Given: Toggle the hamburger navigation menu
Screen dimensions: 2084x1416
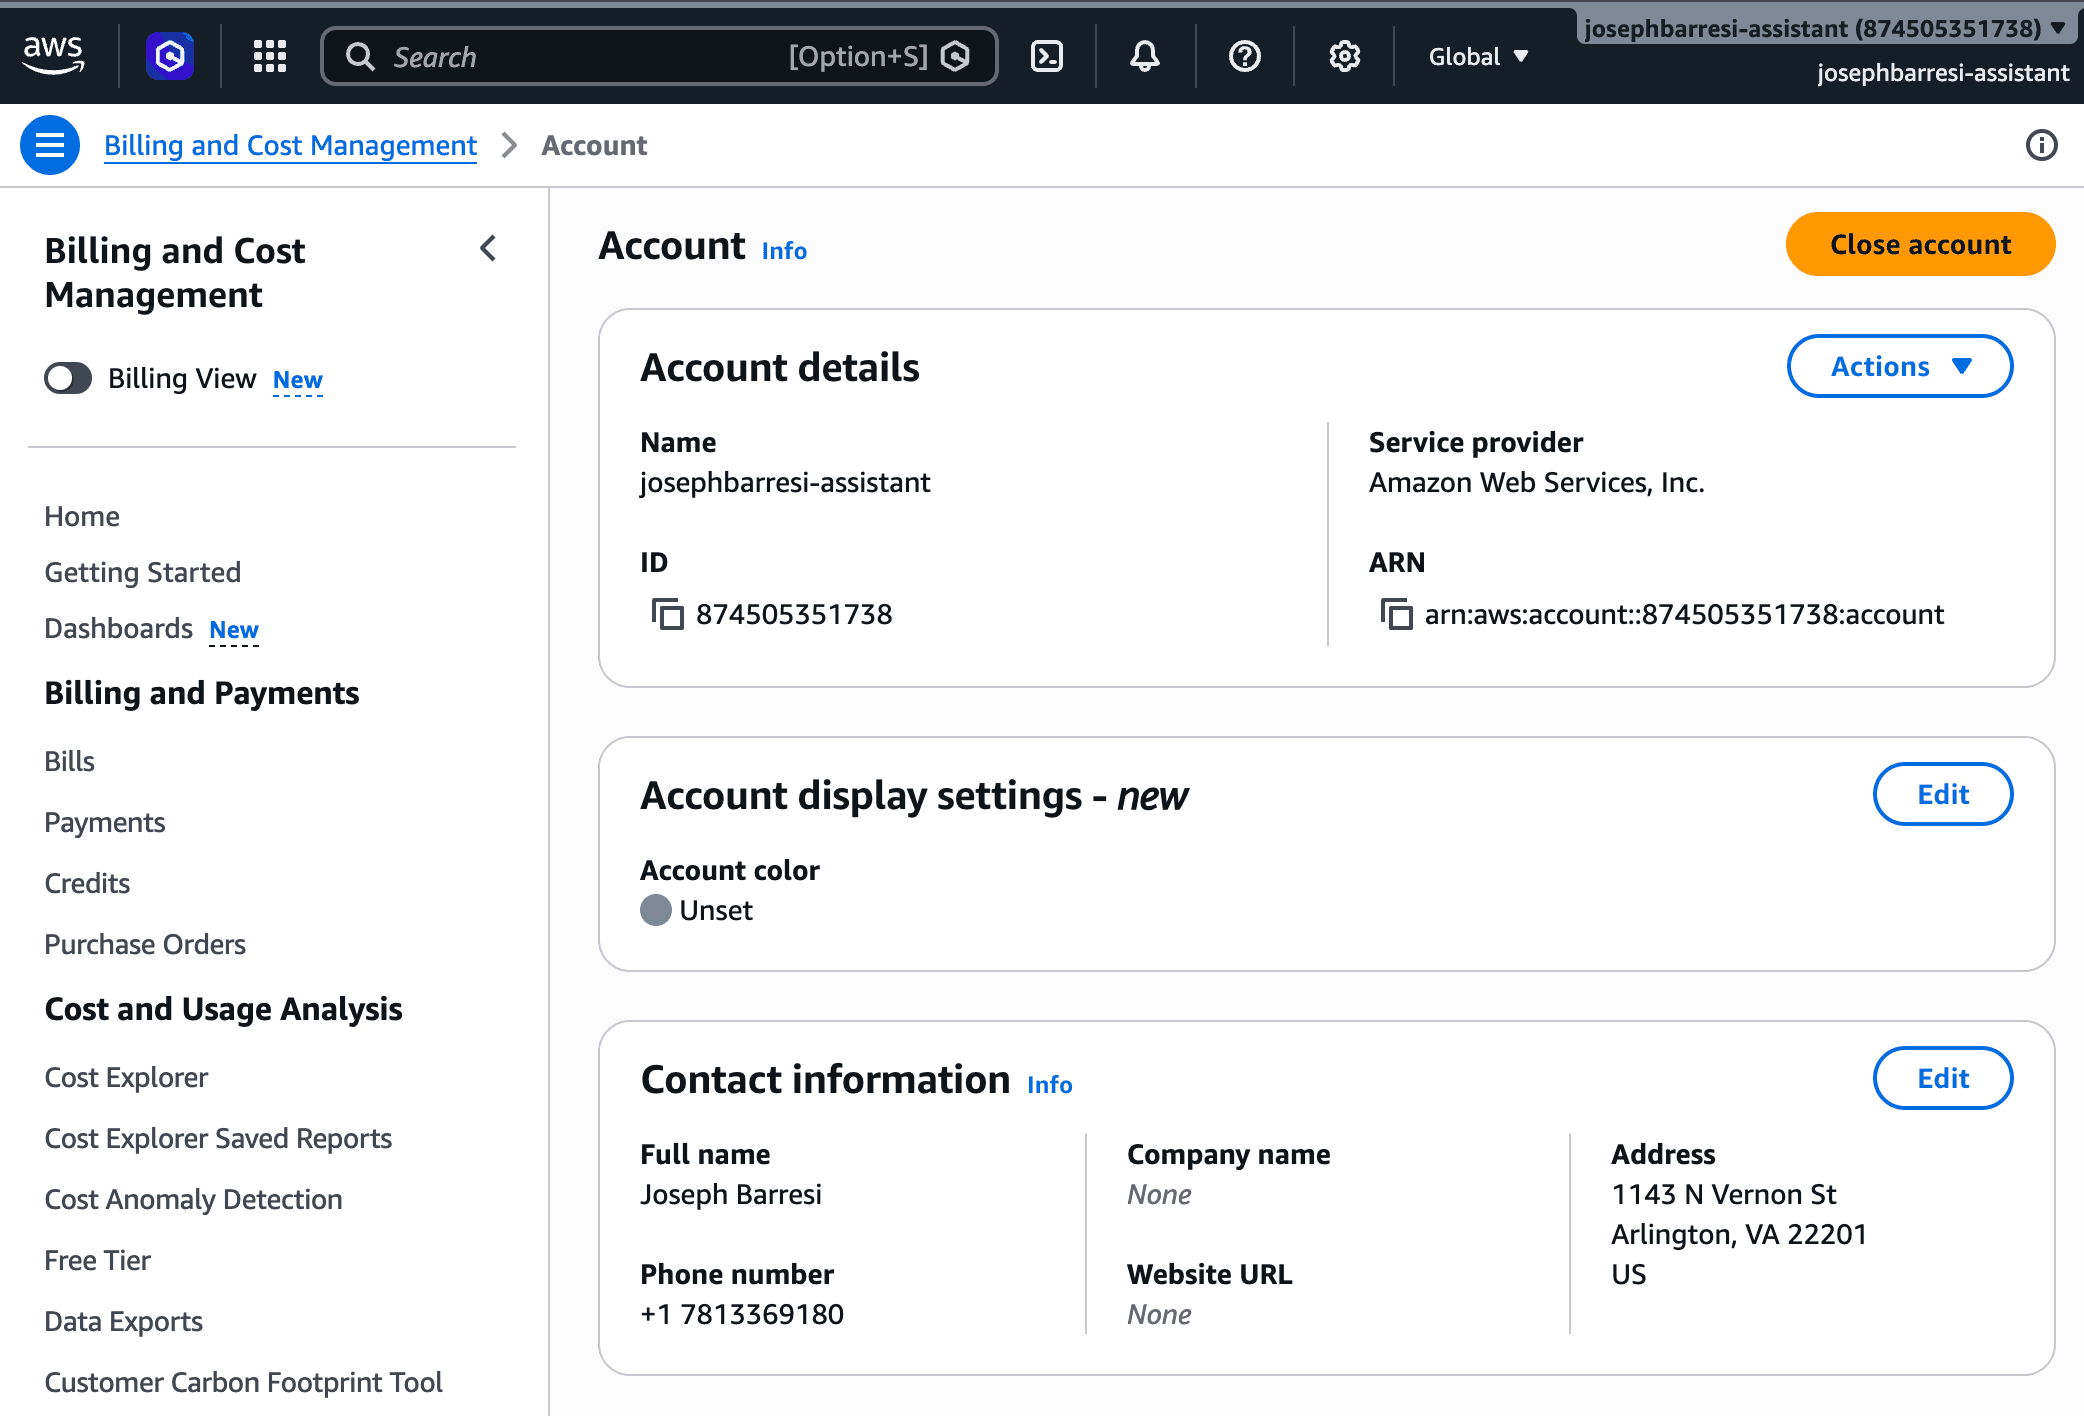Looking at the screenshot, I should coord(50,145).
